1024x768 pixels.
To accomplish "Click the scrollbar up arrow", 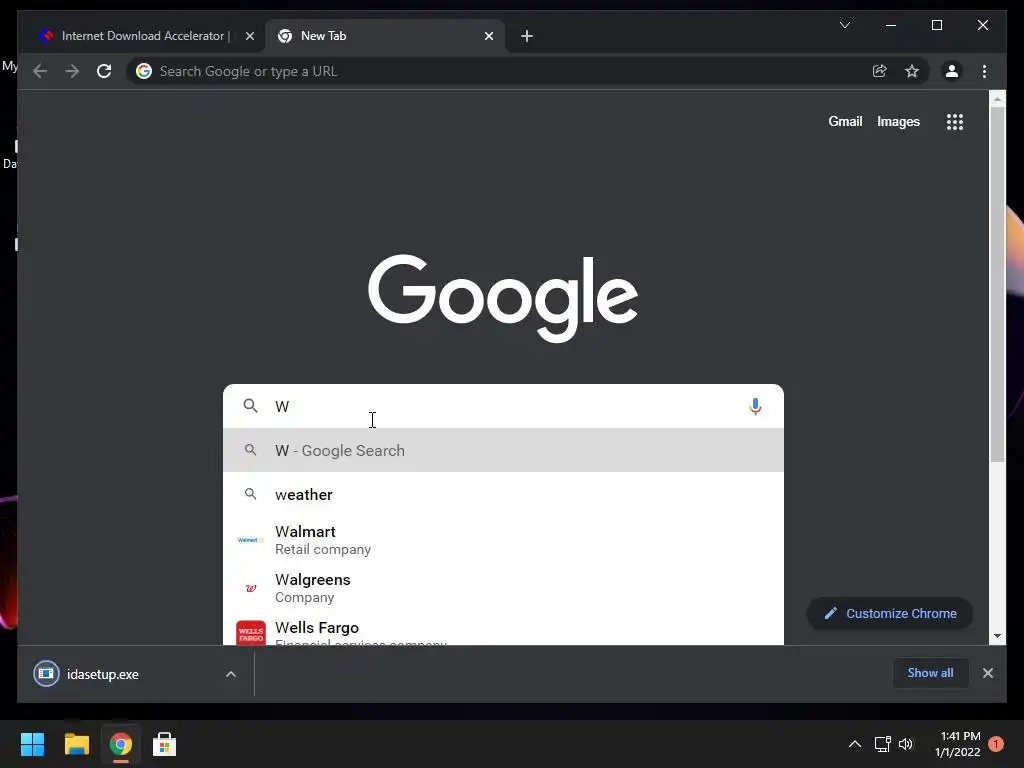I will pos(997,99).
